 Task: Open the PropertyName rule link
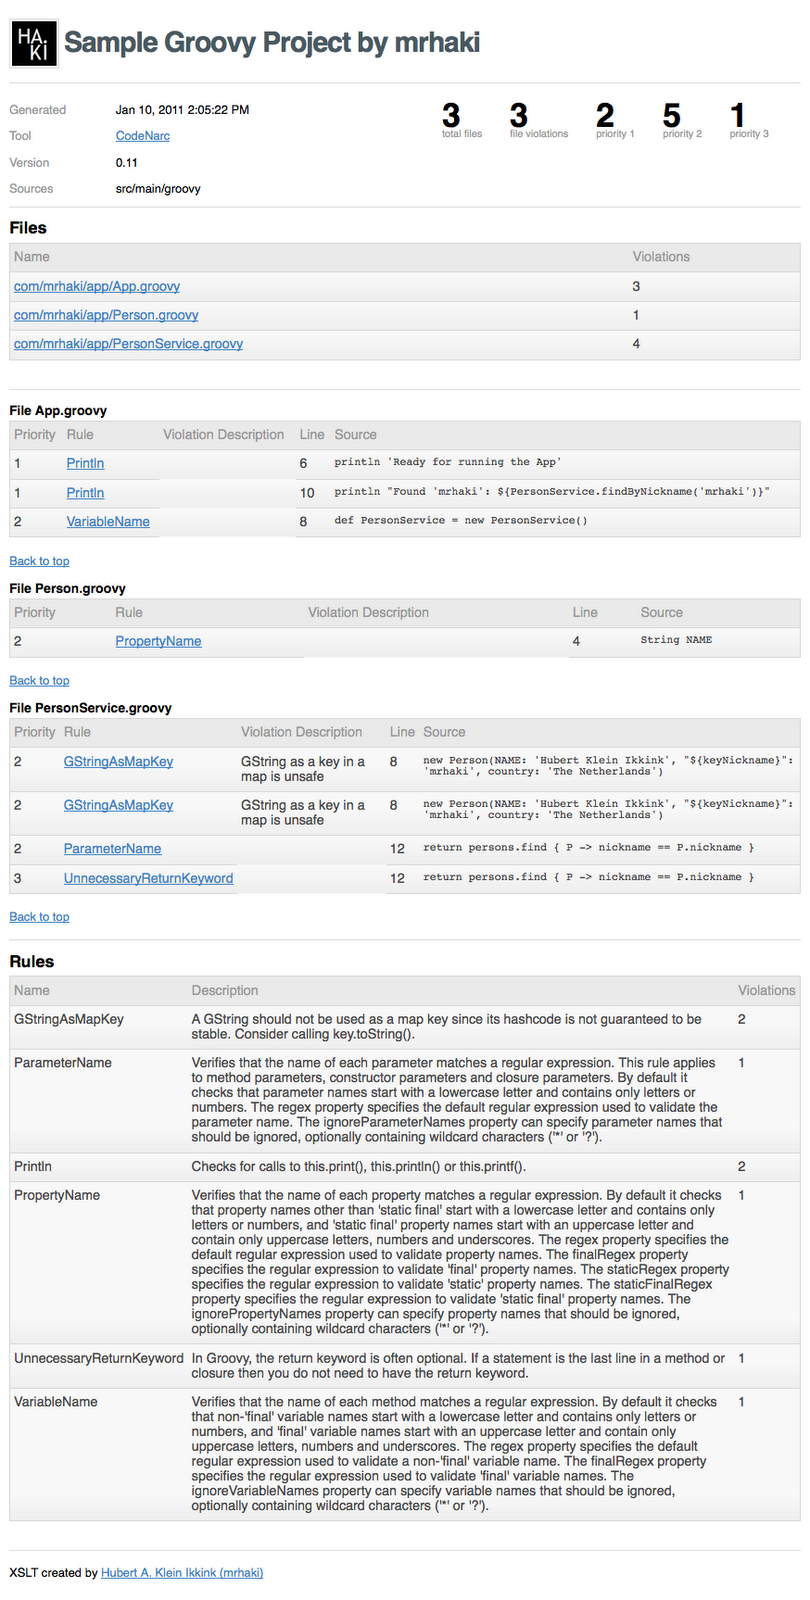click(158, 642)
